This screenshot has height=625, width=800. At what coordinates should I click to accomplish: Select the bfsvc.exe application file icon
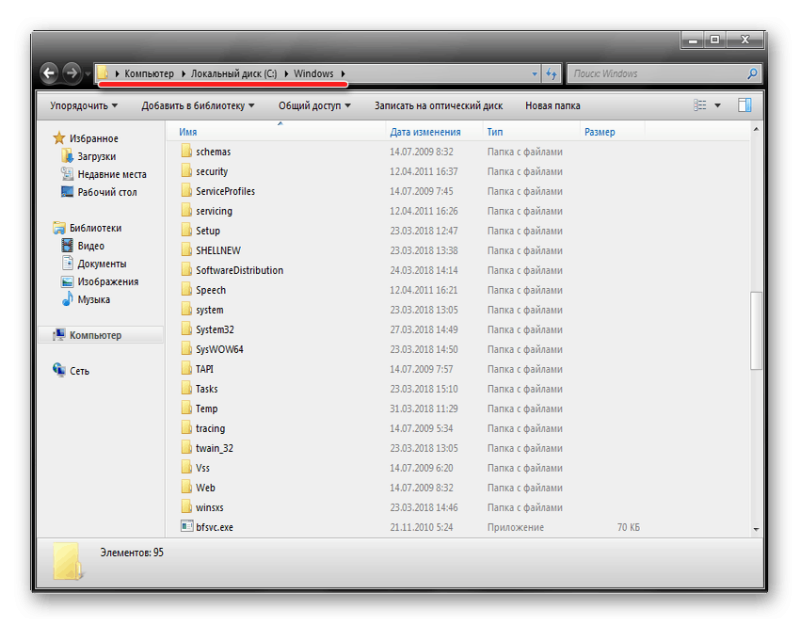[x=186, y=527]
